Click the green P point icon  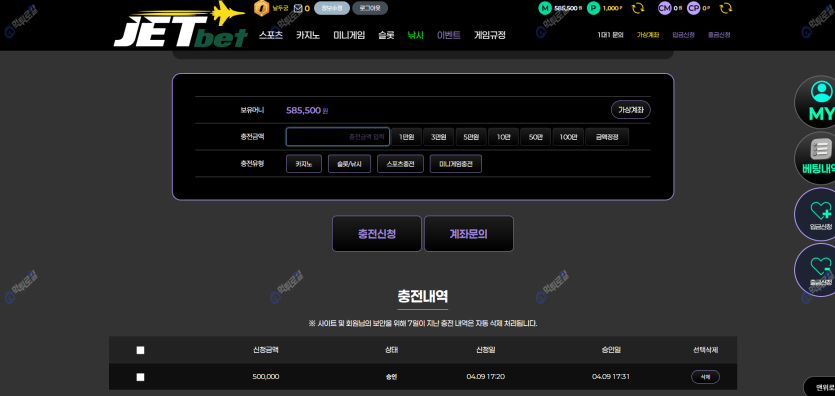pos(593,8)
